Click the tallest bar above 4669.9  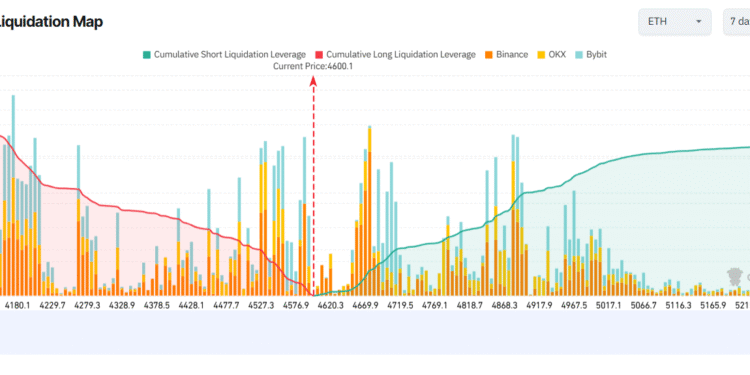coord(369,210)
